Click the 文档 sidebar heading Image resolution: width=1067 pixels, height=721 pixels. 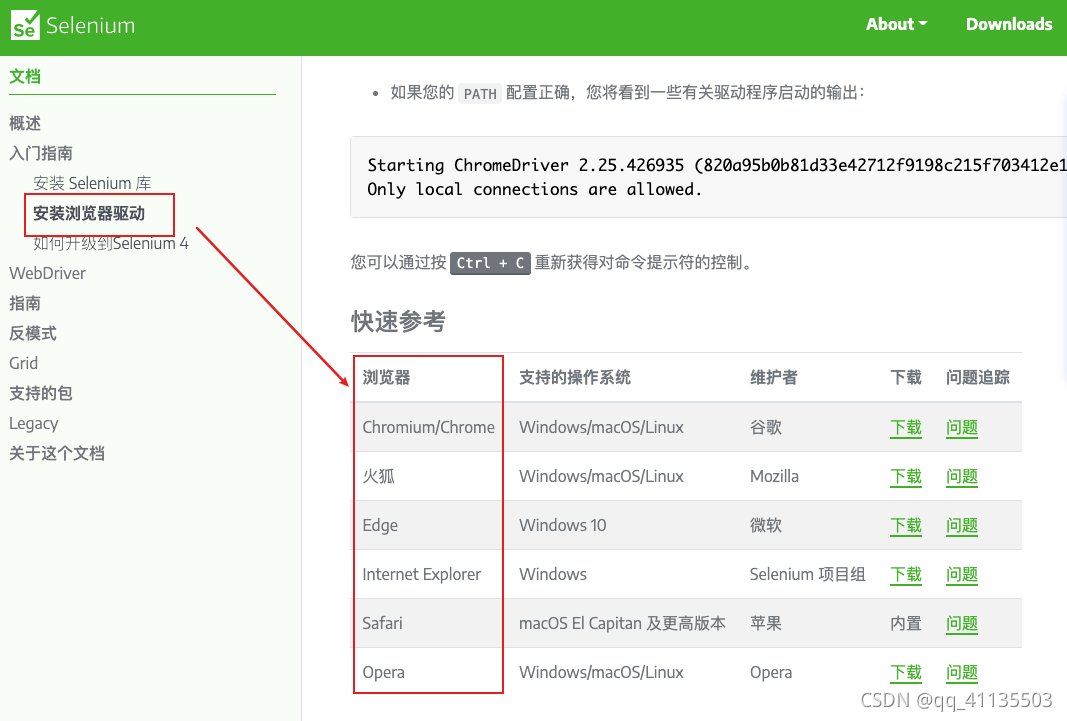[x=24, y=76]
